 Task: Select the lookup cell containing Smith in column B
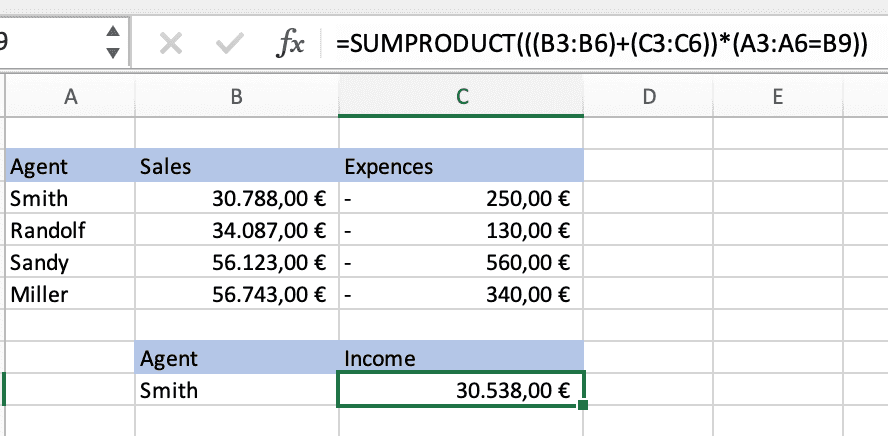click(x=236, y=390)
